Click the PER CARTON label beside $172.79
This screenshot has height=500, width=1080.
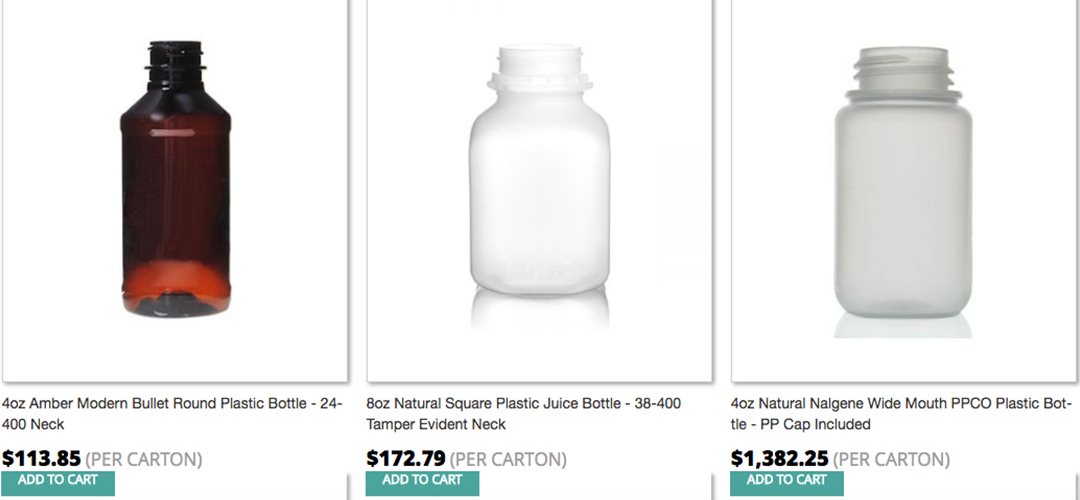[x=508, y=460]
